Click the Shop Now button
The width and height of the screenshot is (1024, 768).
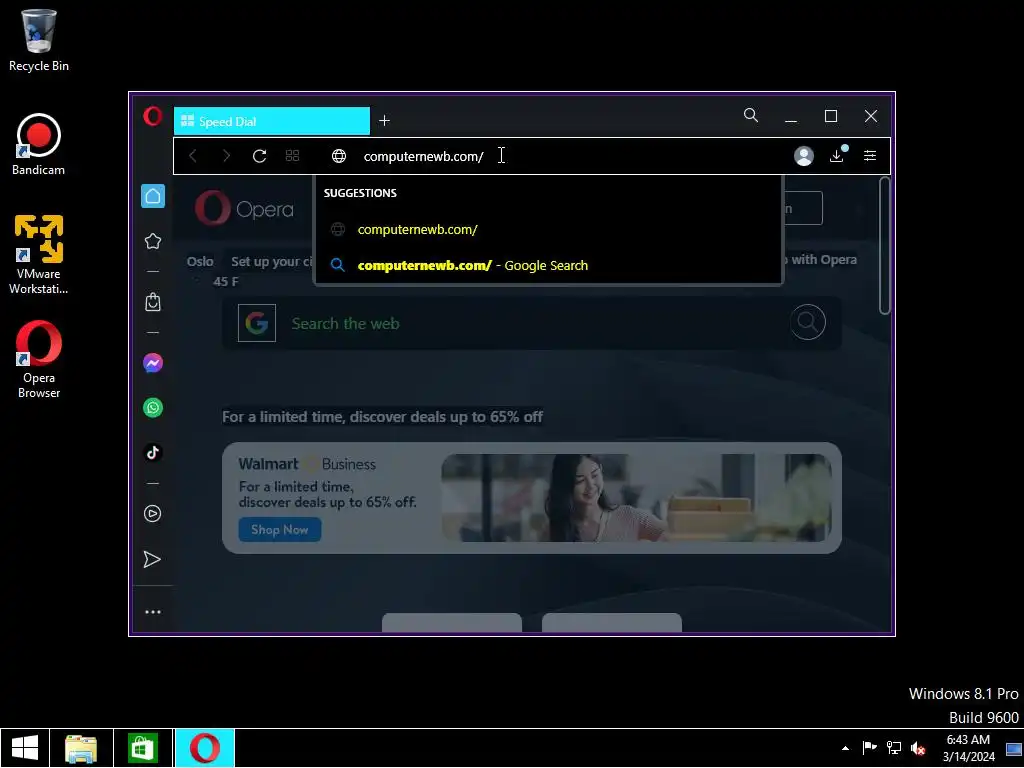coord(280,530)
